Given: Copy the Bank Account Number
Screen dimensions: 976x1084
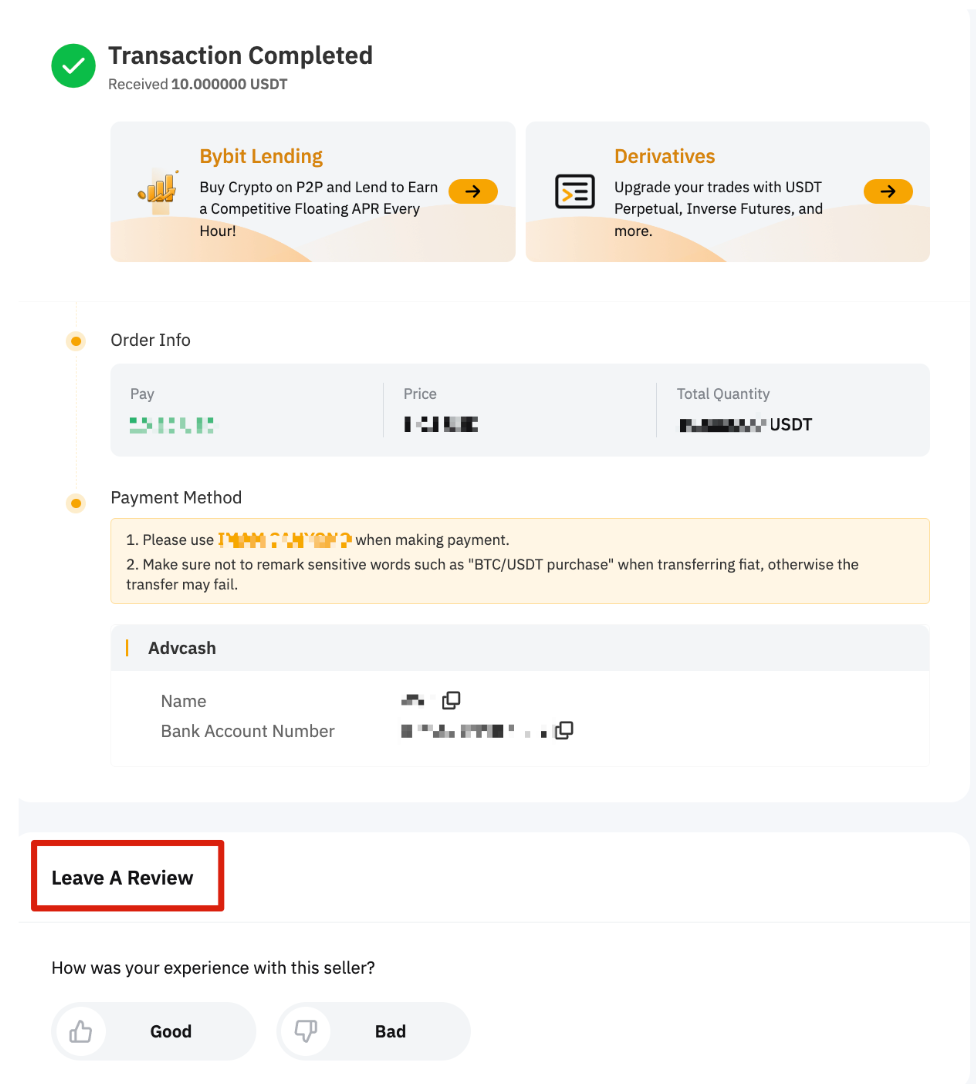Looking at the screenshot, I should [564, 730].
